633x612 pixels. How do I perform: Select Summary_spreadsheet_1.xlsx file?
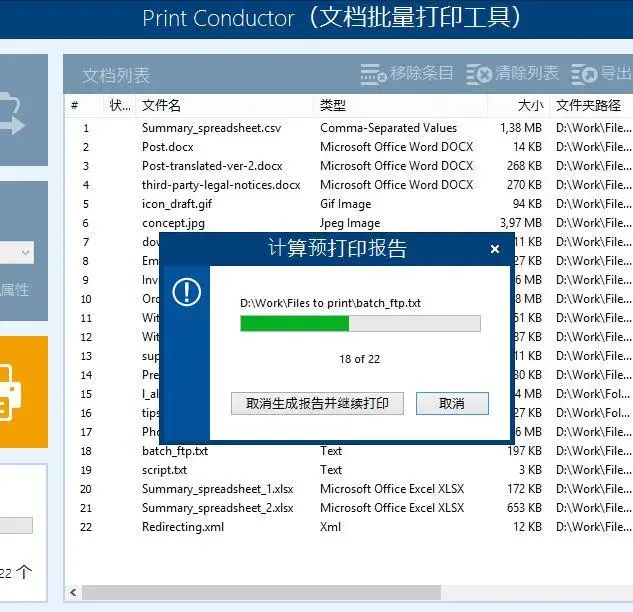(x=218, y=489)
